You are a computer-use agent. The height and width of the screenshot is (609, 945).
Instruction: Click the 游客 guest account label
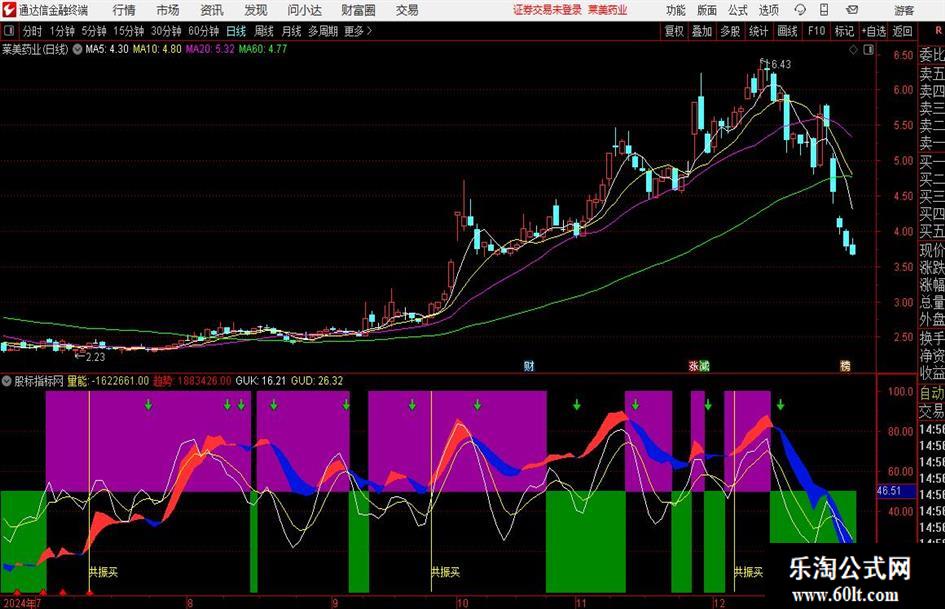pyautogui.click(x=904, y=10)
